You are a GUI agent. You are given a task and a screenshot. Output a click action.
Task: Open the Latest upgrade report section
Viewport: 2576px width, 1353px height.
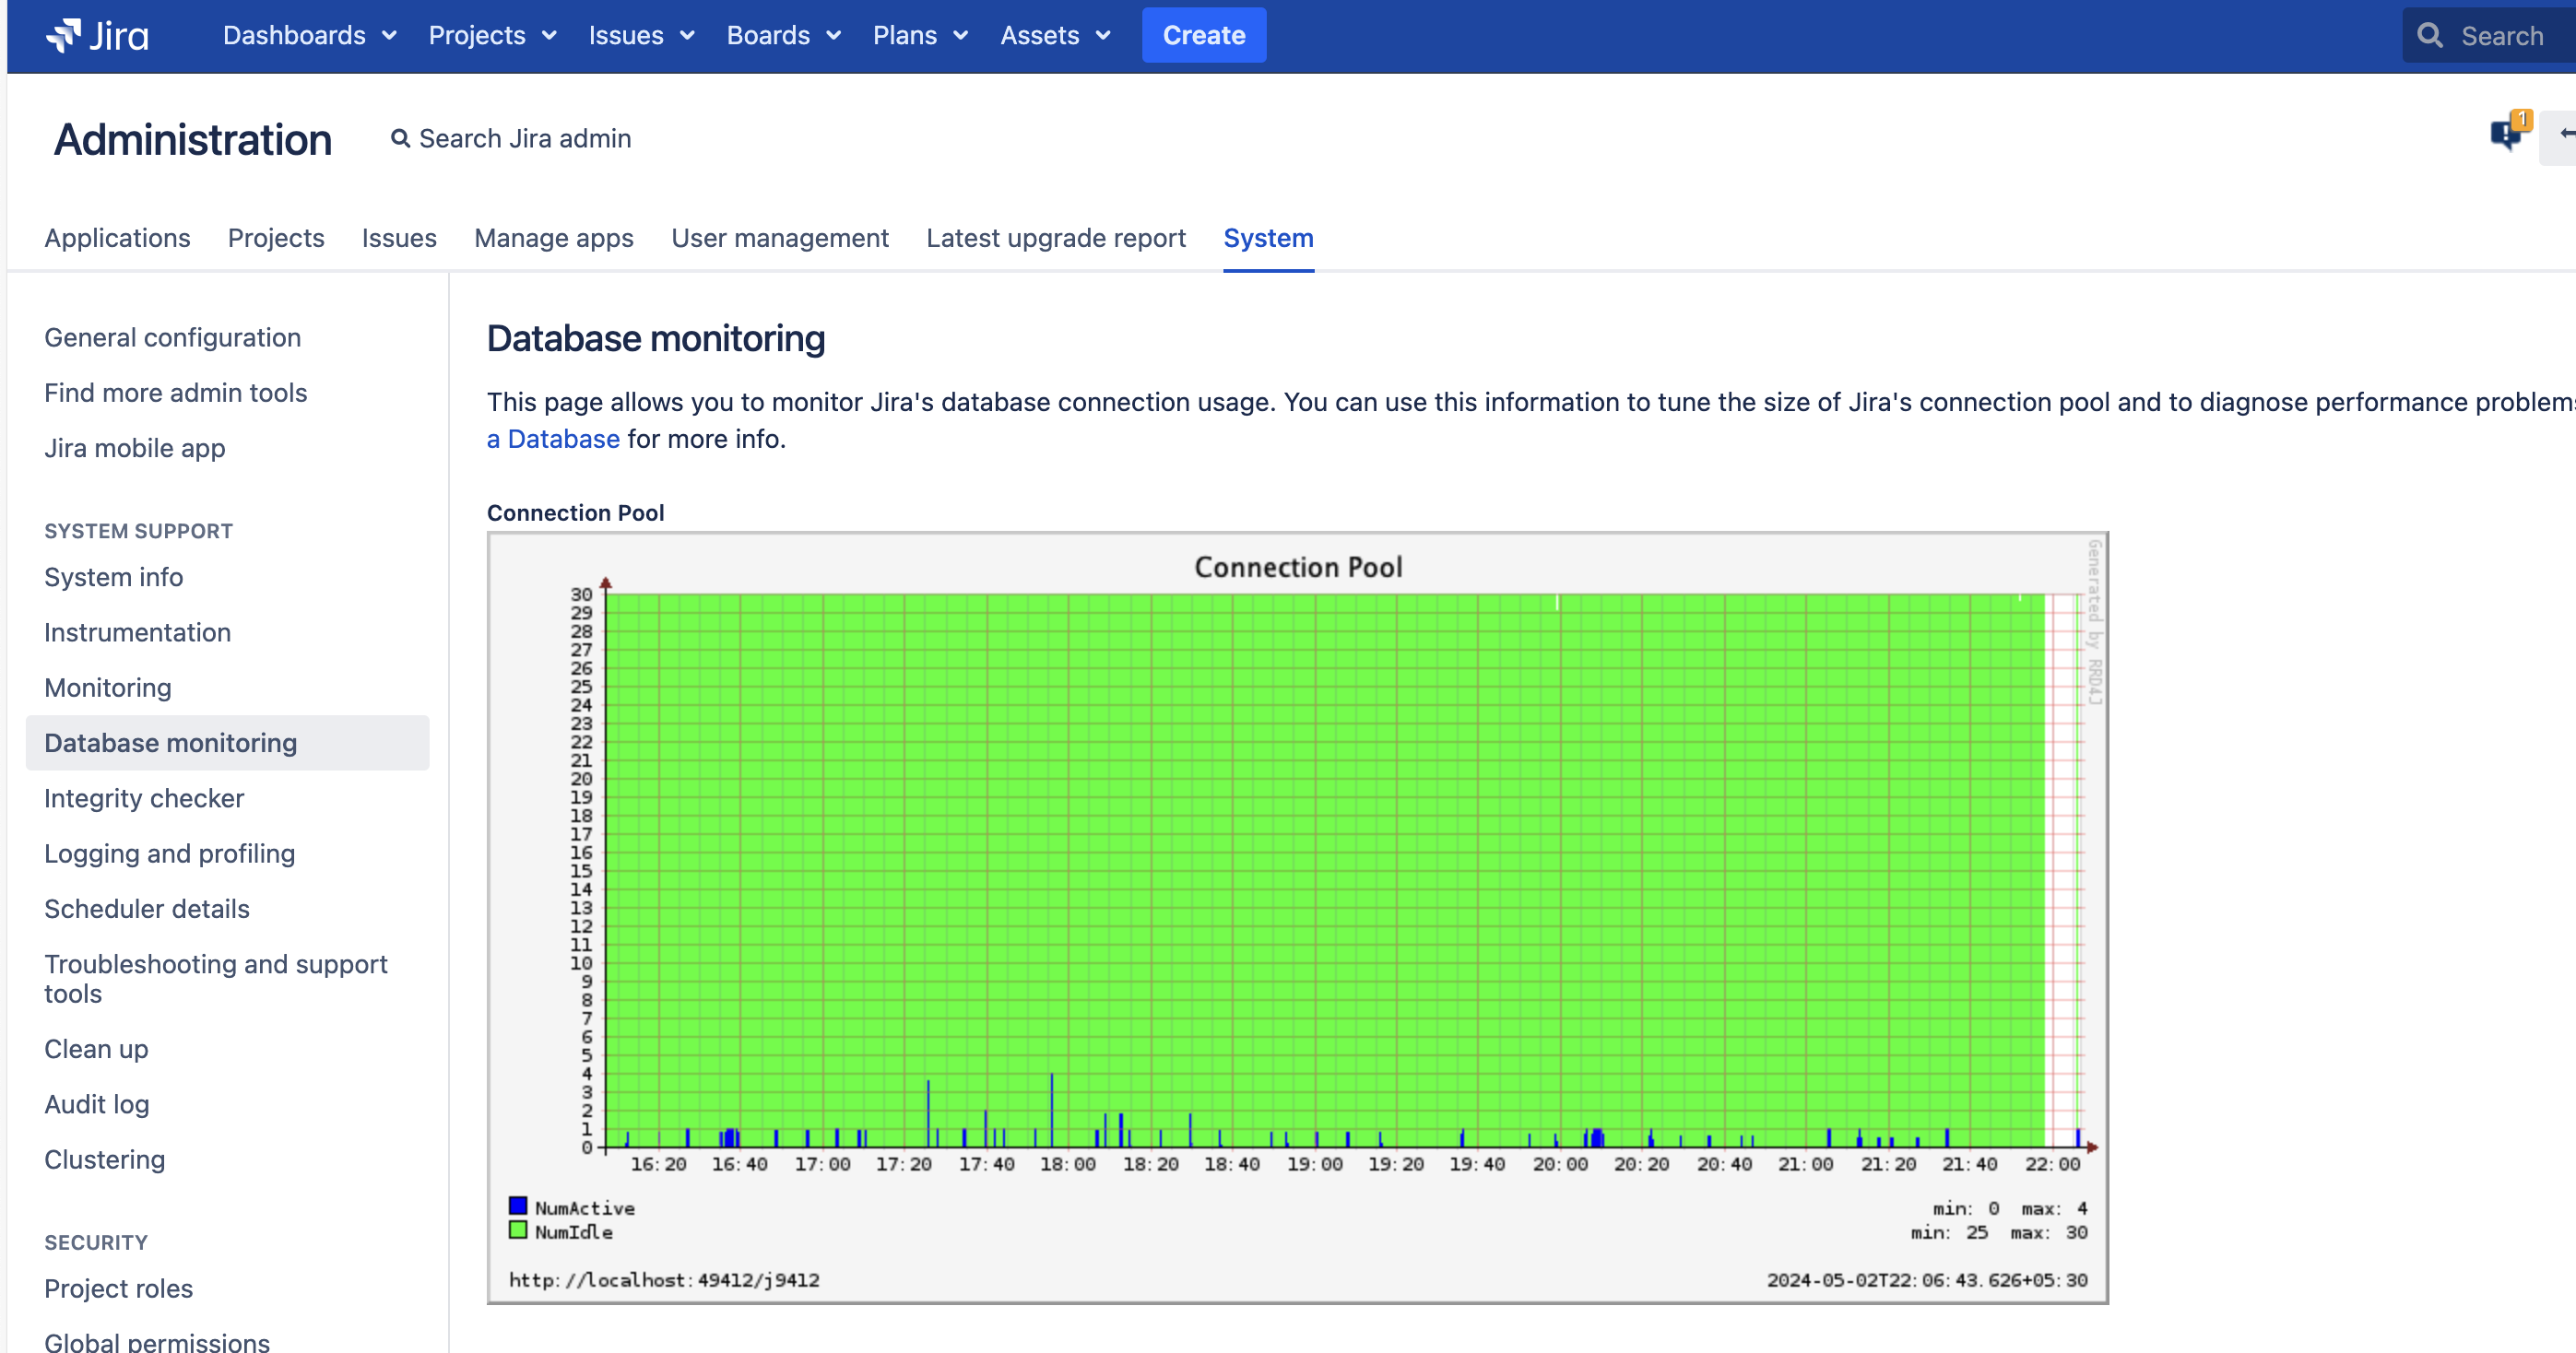(1056, 238)
